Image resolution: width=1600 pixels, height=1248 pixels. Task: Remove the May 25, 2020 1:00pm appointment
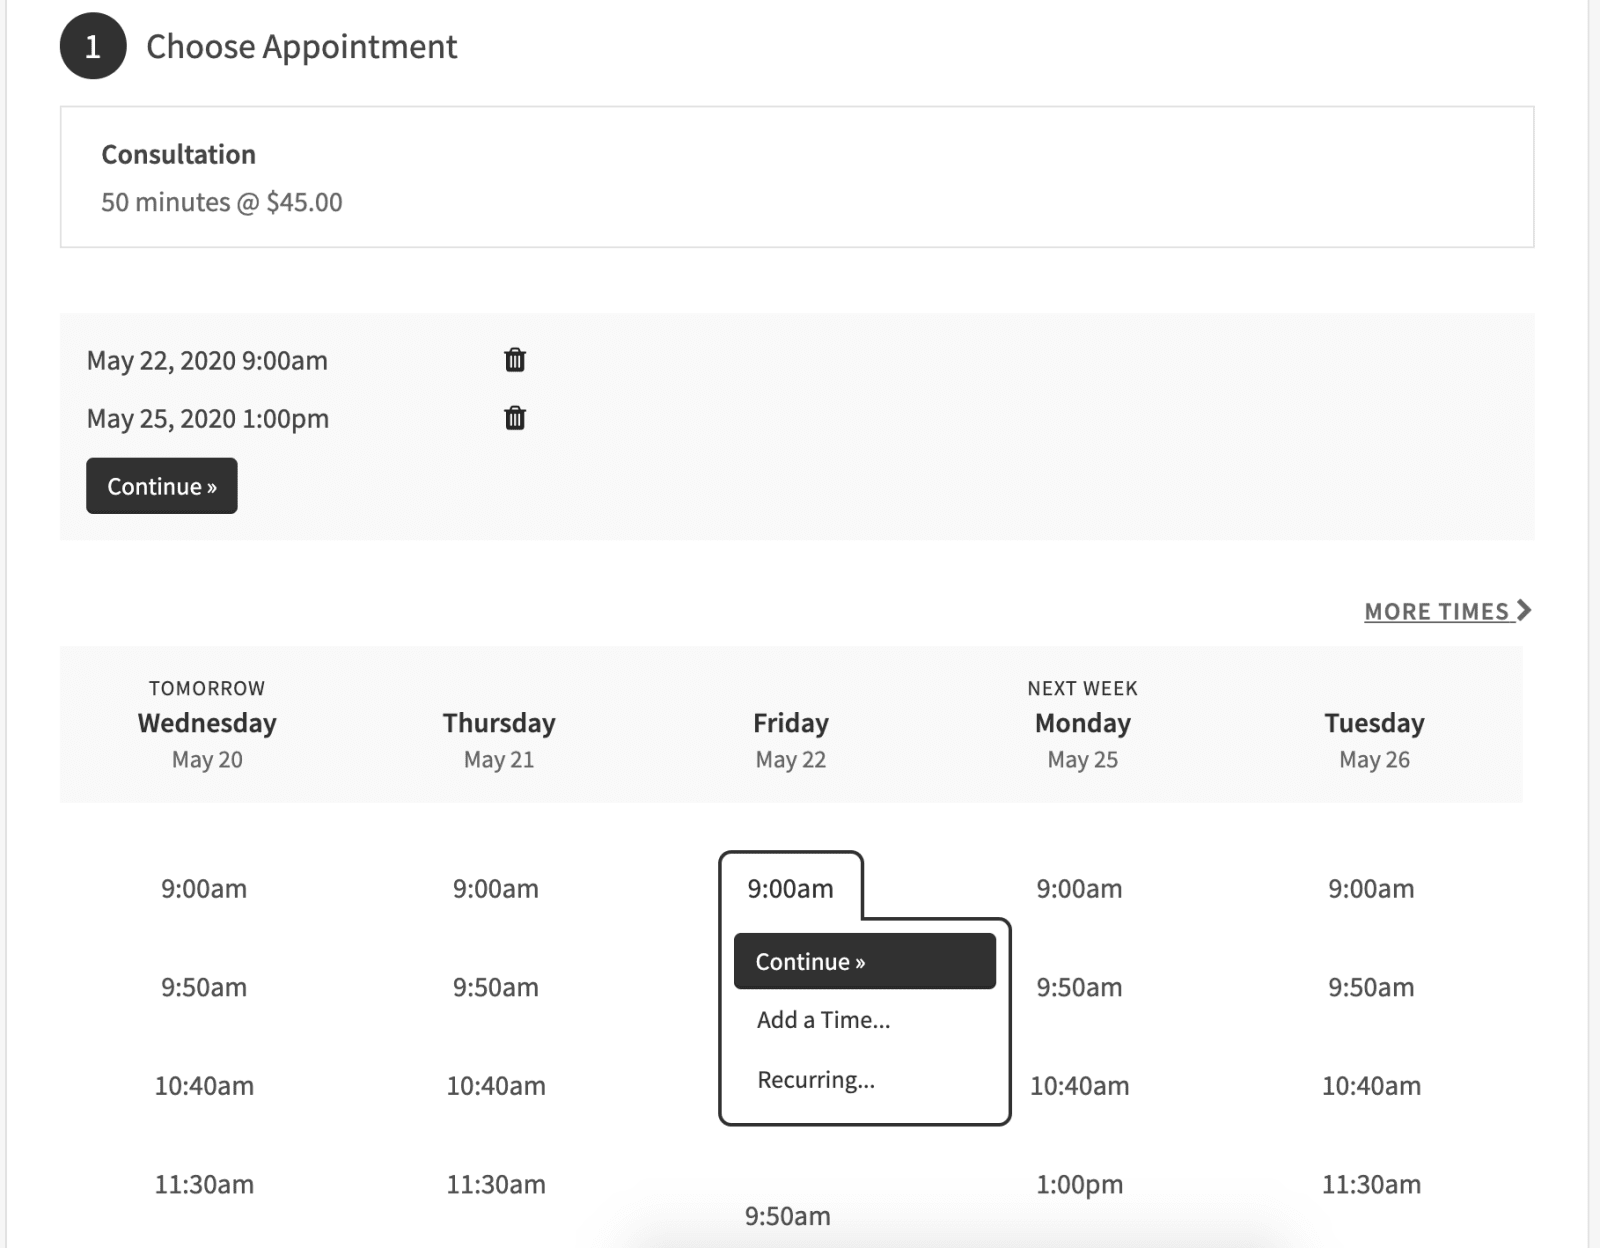[x=514, y=418]
